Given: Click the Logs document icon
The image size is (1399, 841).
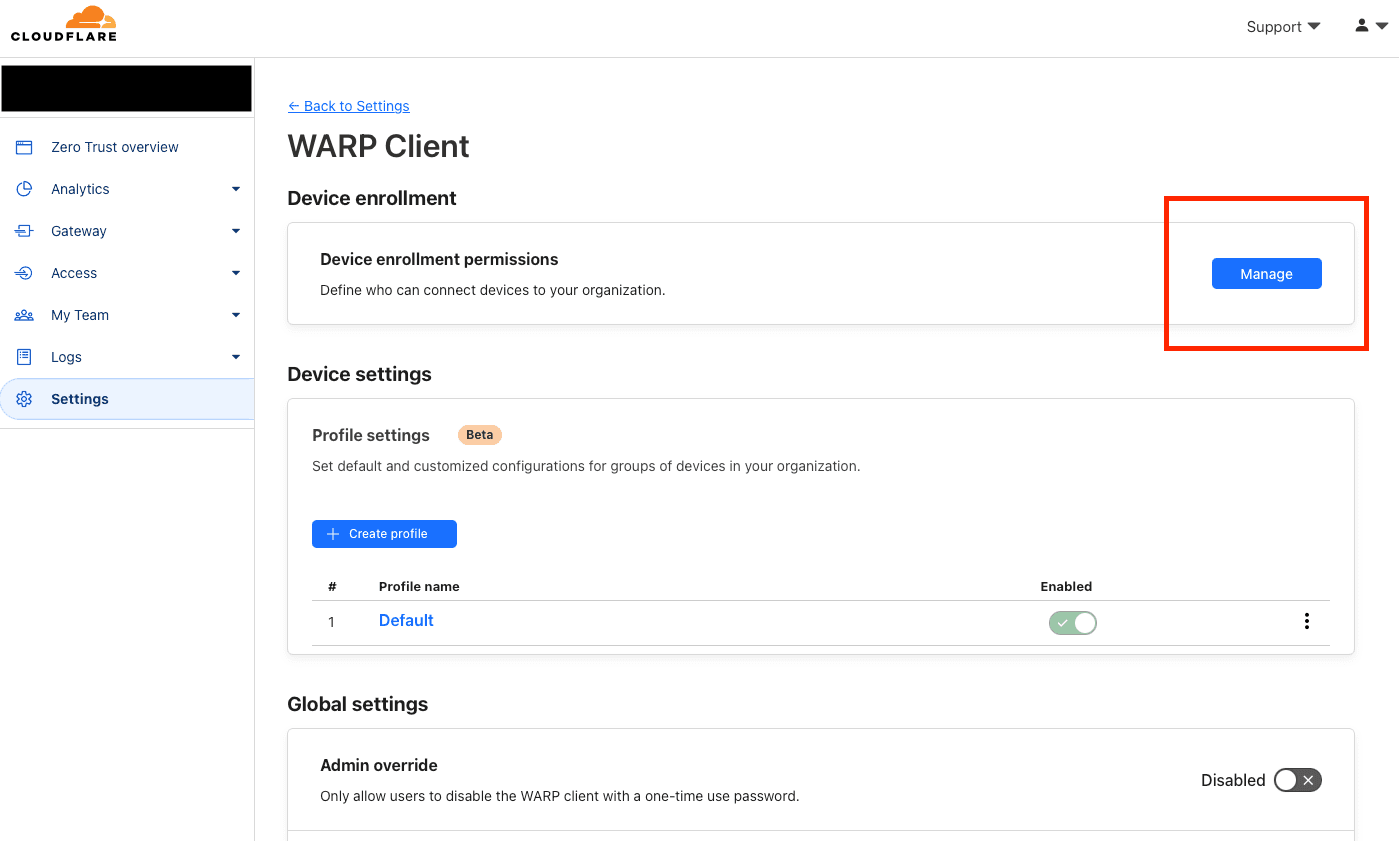Looking at the screenshot, I should pyautogui.click(x=24, y=357).
